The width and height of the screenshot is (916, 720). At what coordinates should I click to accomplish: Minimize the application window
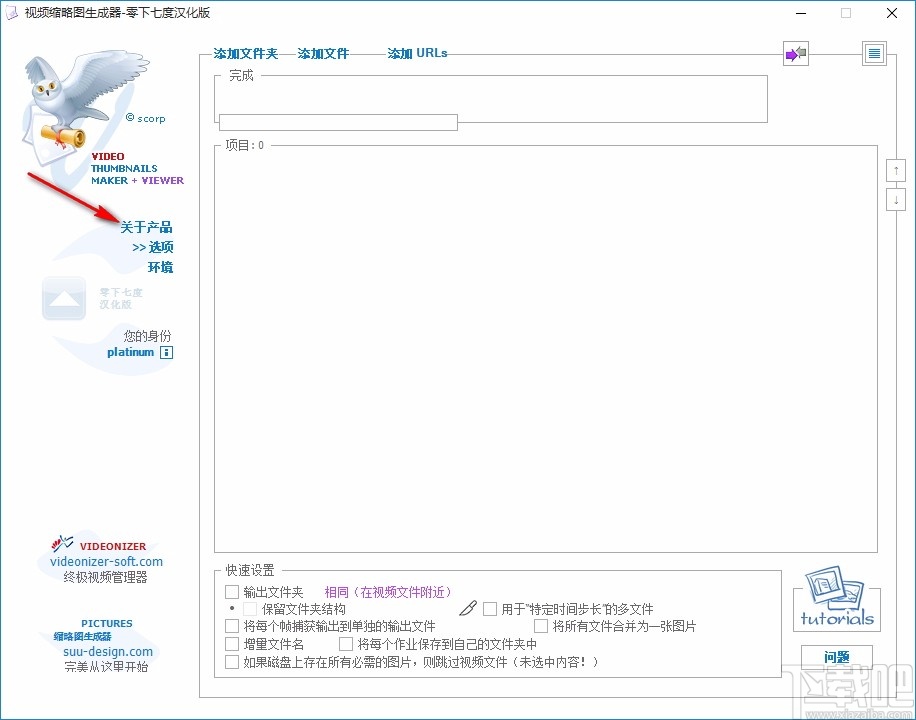(801, 13)
